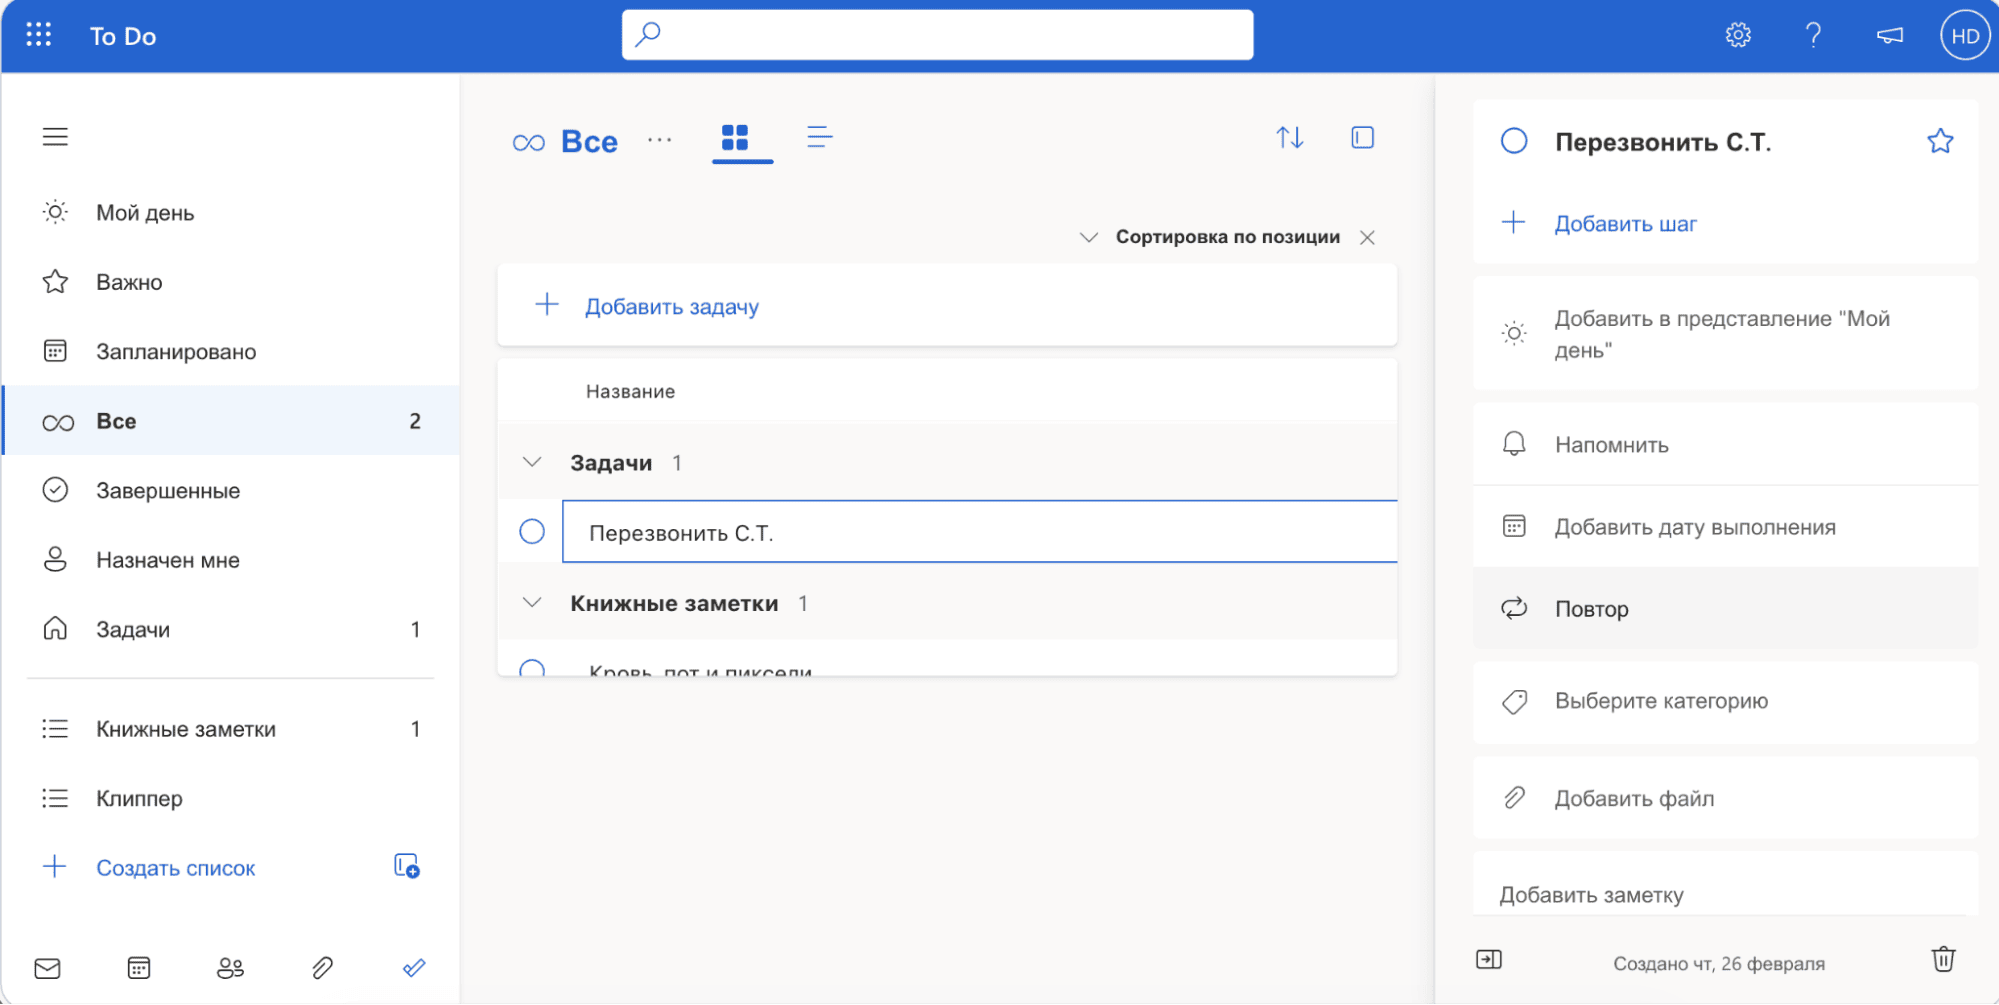Click the trash icon to delete task
This screenshot has height=1005, width=1999.
(x=1942, y=959)
